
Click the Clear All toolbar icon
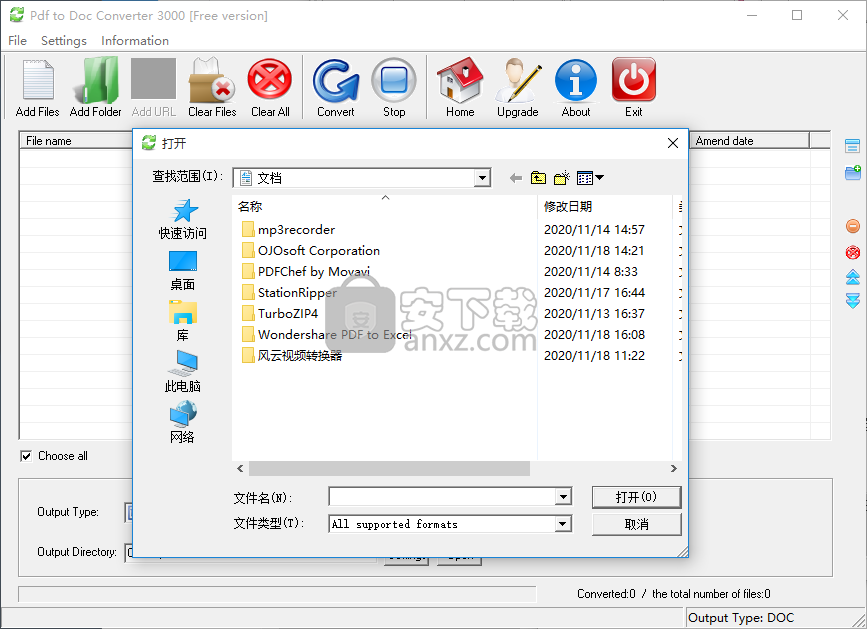coord(270,87)
